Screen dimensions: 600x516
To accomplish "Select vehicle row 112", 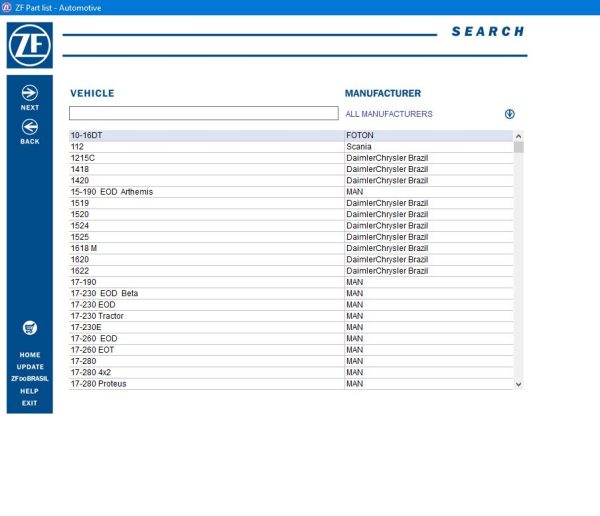I will (x=291, y=147).
